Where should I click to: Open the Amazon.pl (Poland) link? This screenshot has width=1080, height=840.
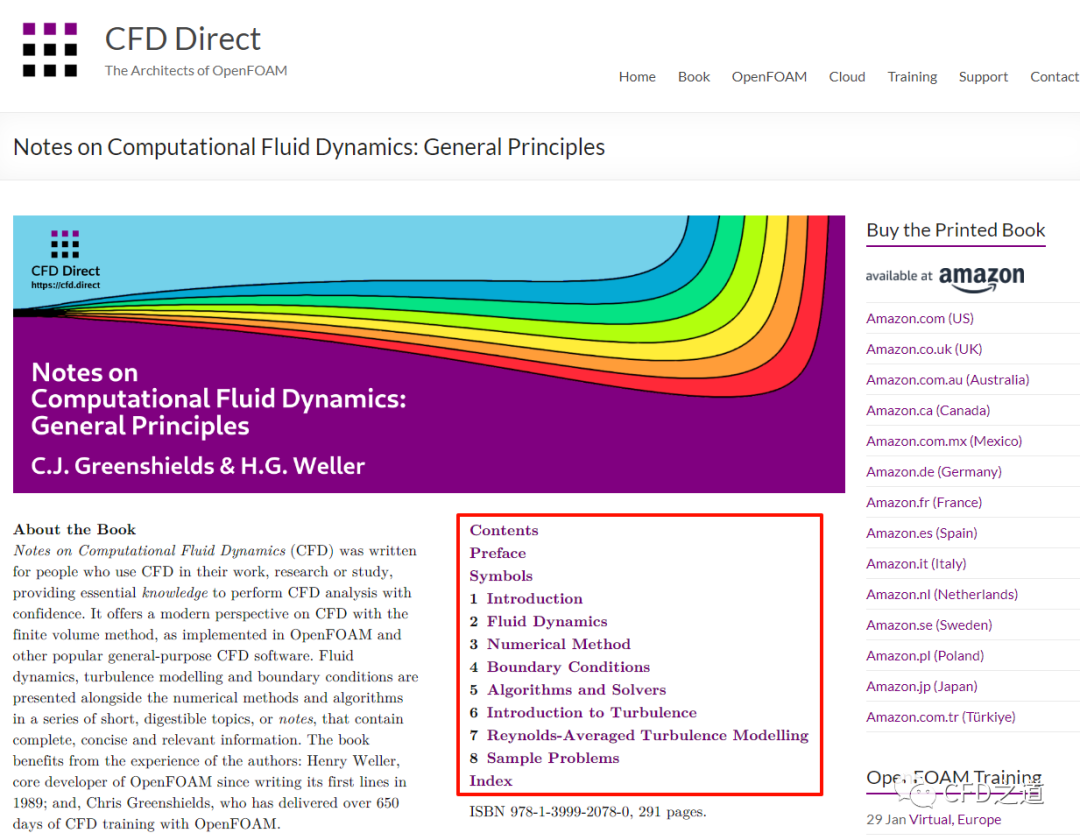tap(924, 655)
